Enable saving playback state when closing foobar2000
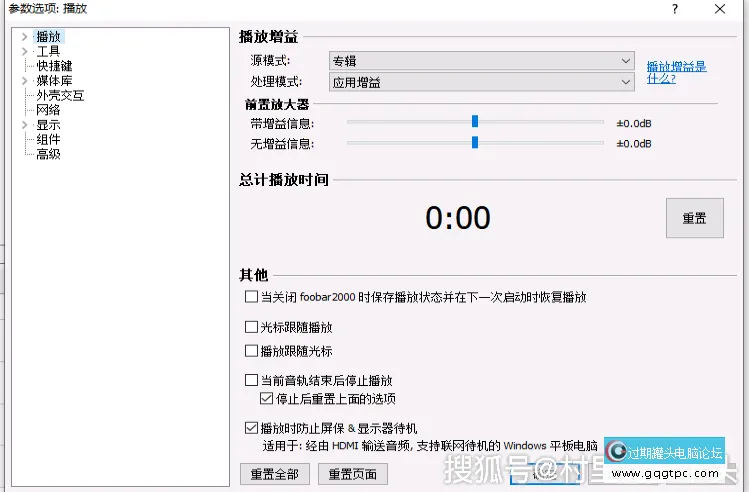Image resolution: width=749 pixels, height=492 pixels. tap(251, 298)
